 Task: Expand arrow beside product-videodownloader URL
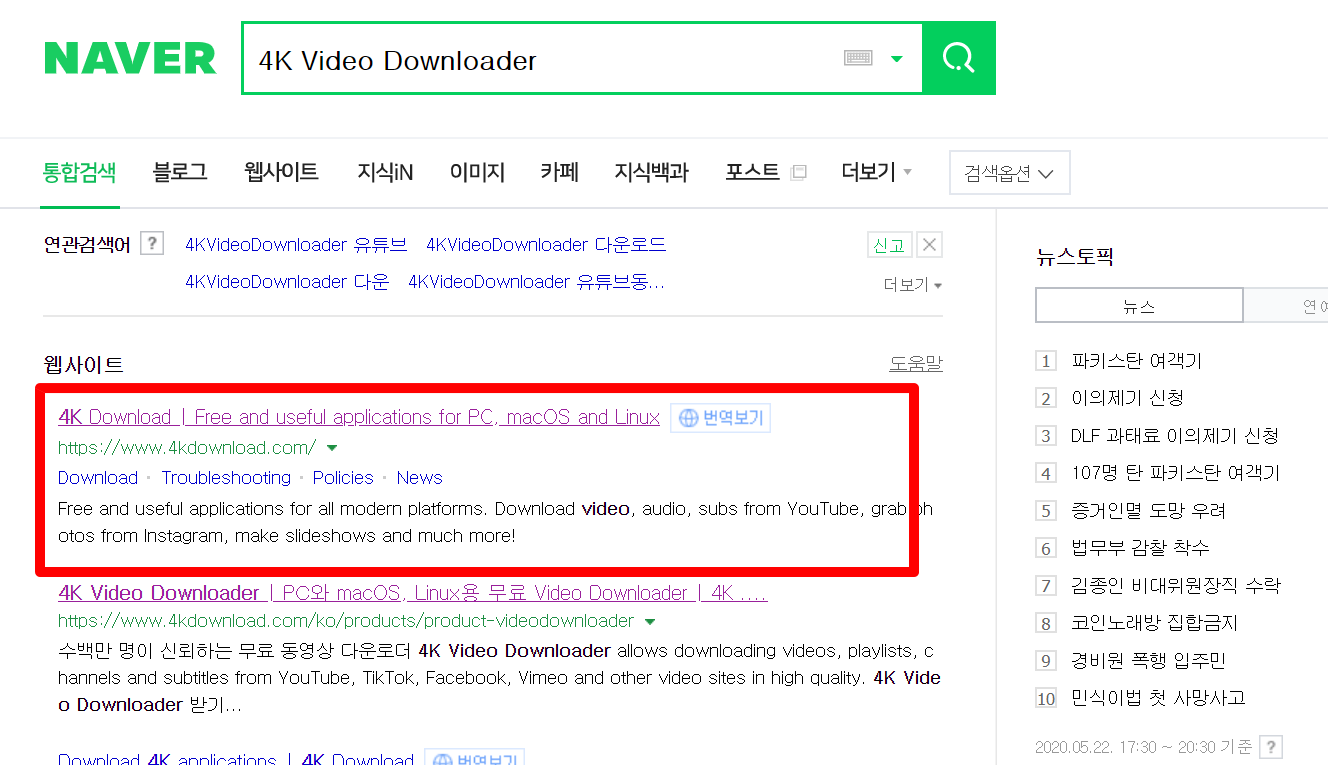click(x=650, y=621)
